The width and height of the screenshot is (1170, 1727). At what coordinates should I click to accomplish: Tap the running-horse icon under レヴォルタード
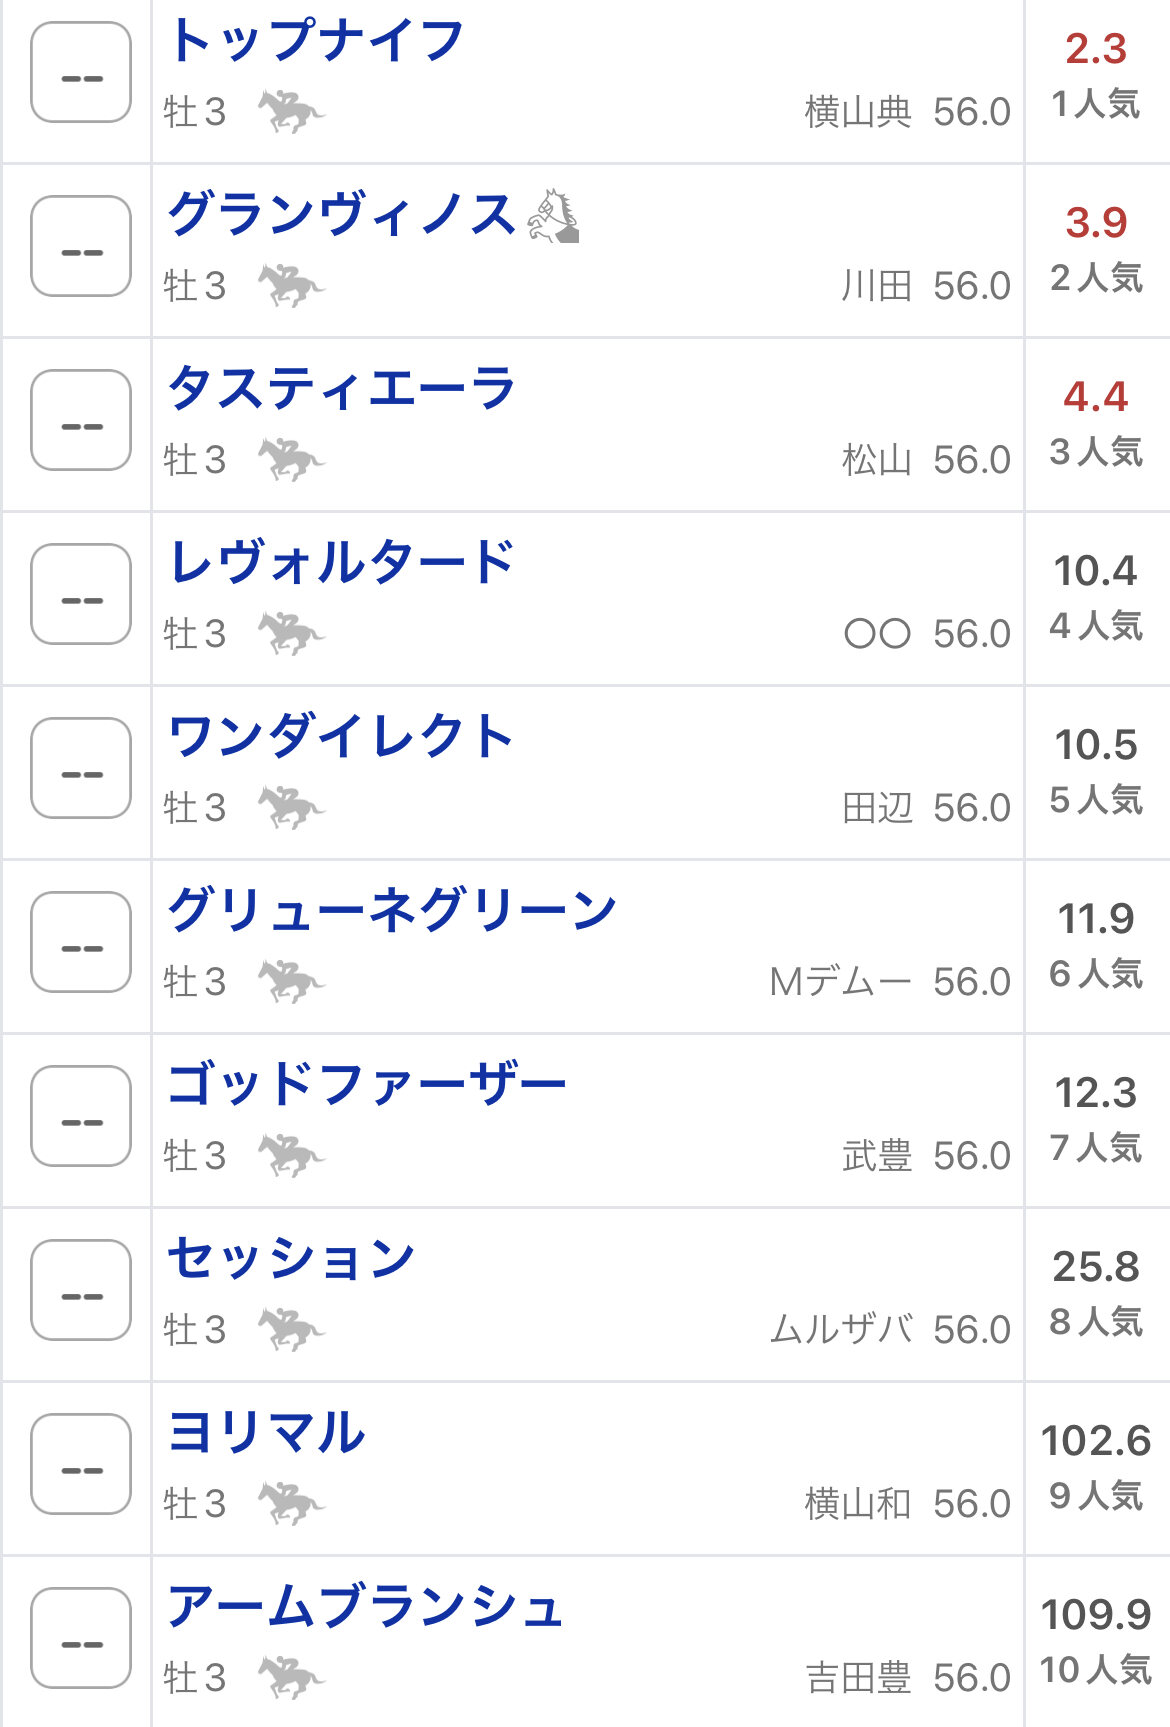(x=291, y=633)
